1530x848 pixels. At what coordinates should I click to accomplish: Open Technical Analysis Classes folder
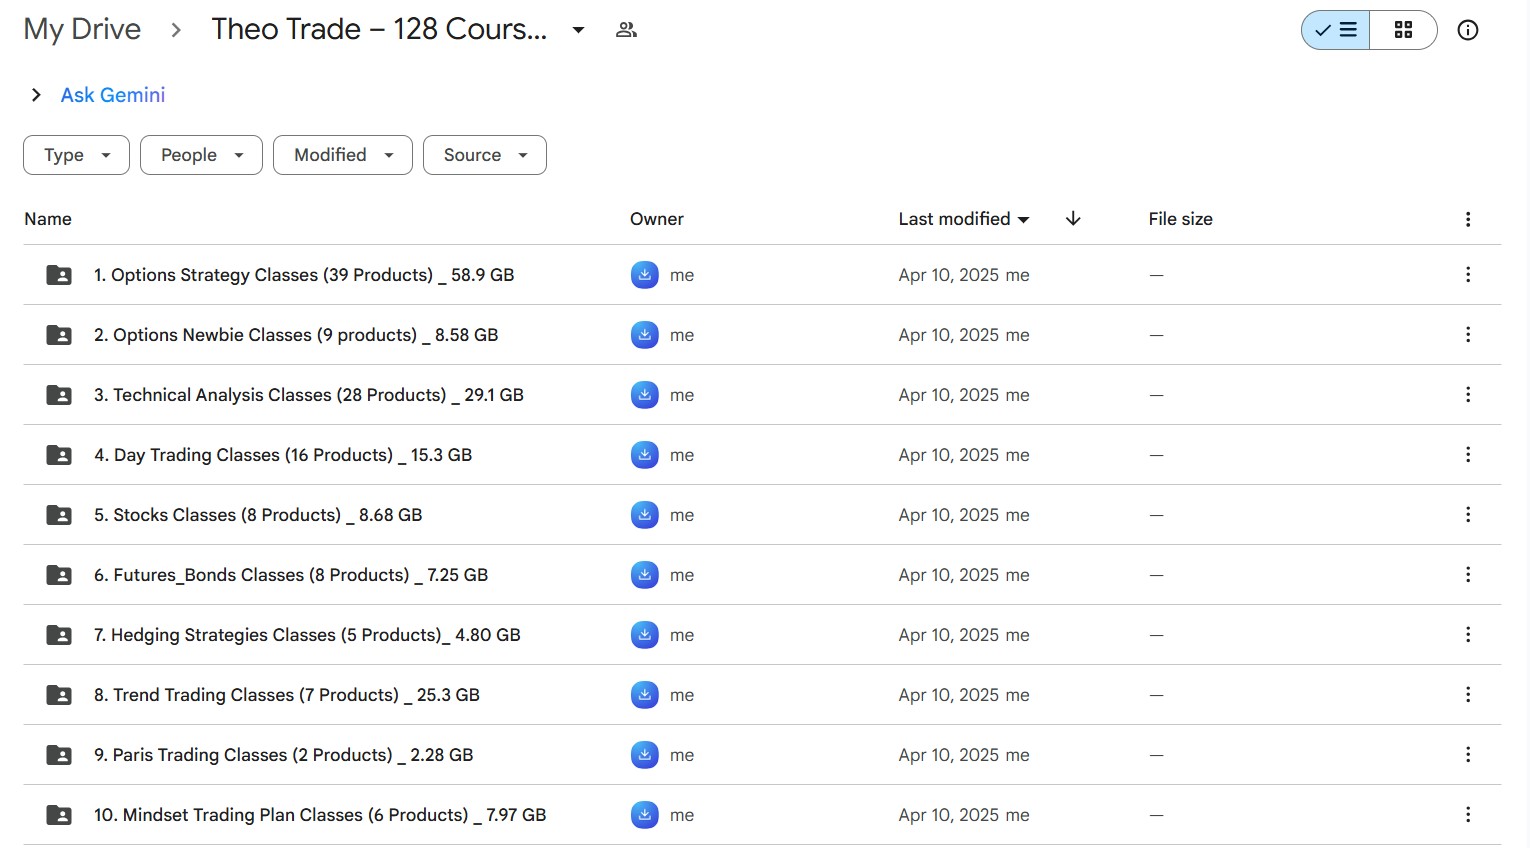308,395
